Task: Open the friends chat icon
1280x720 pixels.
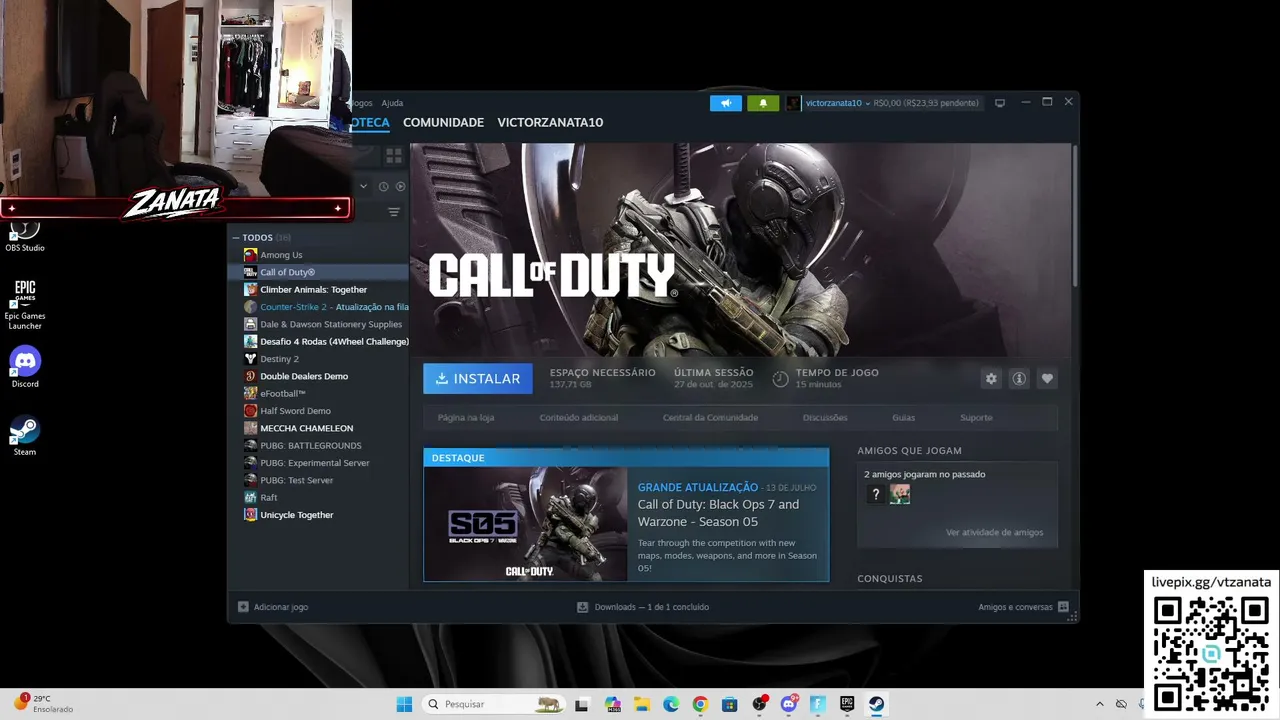Action: pos(1063,607)
